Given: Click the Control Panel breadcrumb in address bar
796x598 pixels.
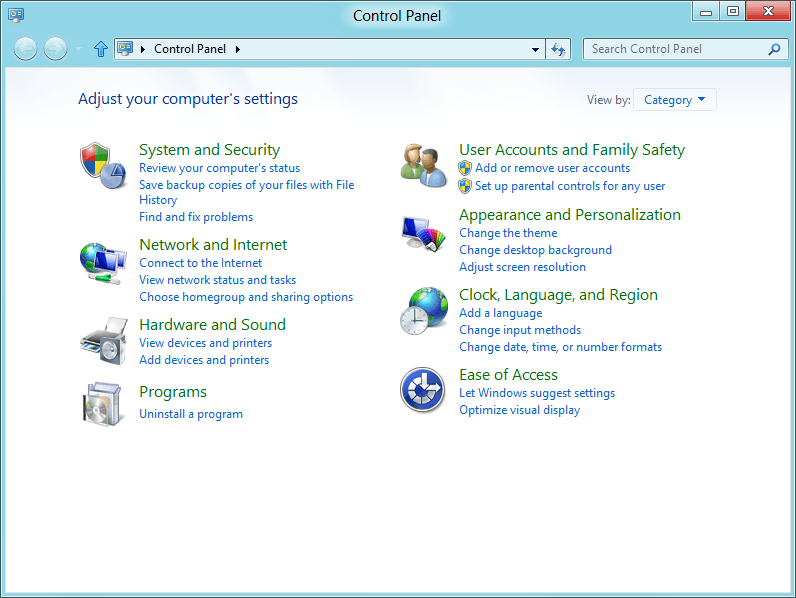Looking at the screenshot, I should (x=190, y=49).
